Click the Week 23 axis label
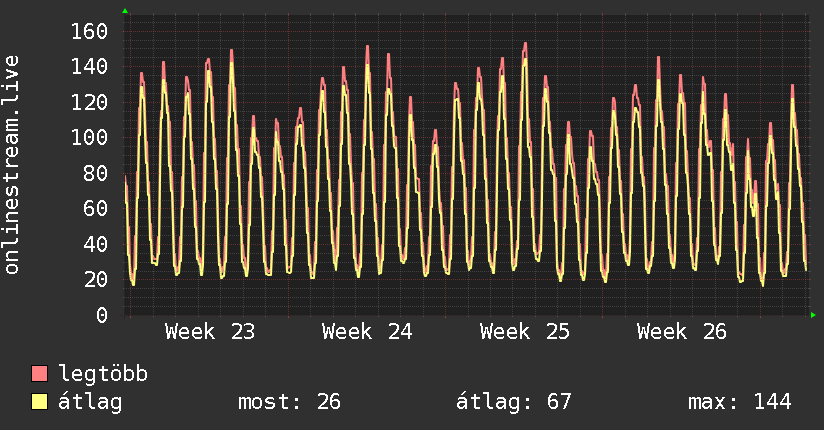The height and width of the screenshot is (430, 824). pos(210,332)
